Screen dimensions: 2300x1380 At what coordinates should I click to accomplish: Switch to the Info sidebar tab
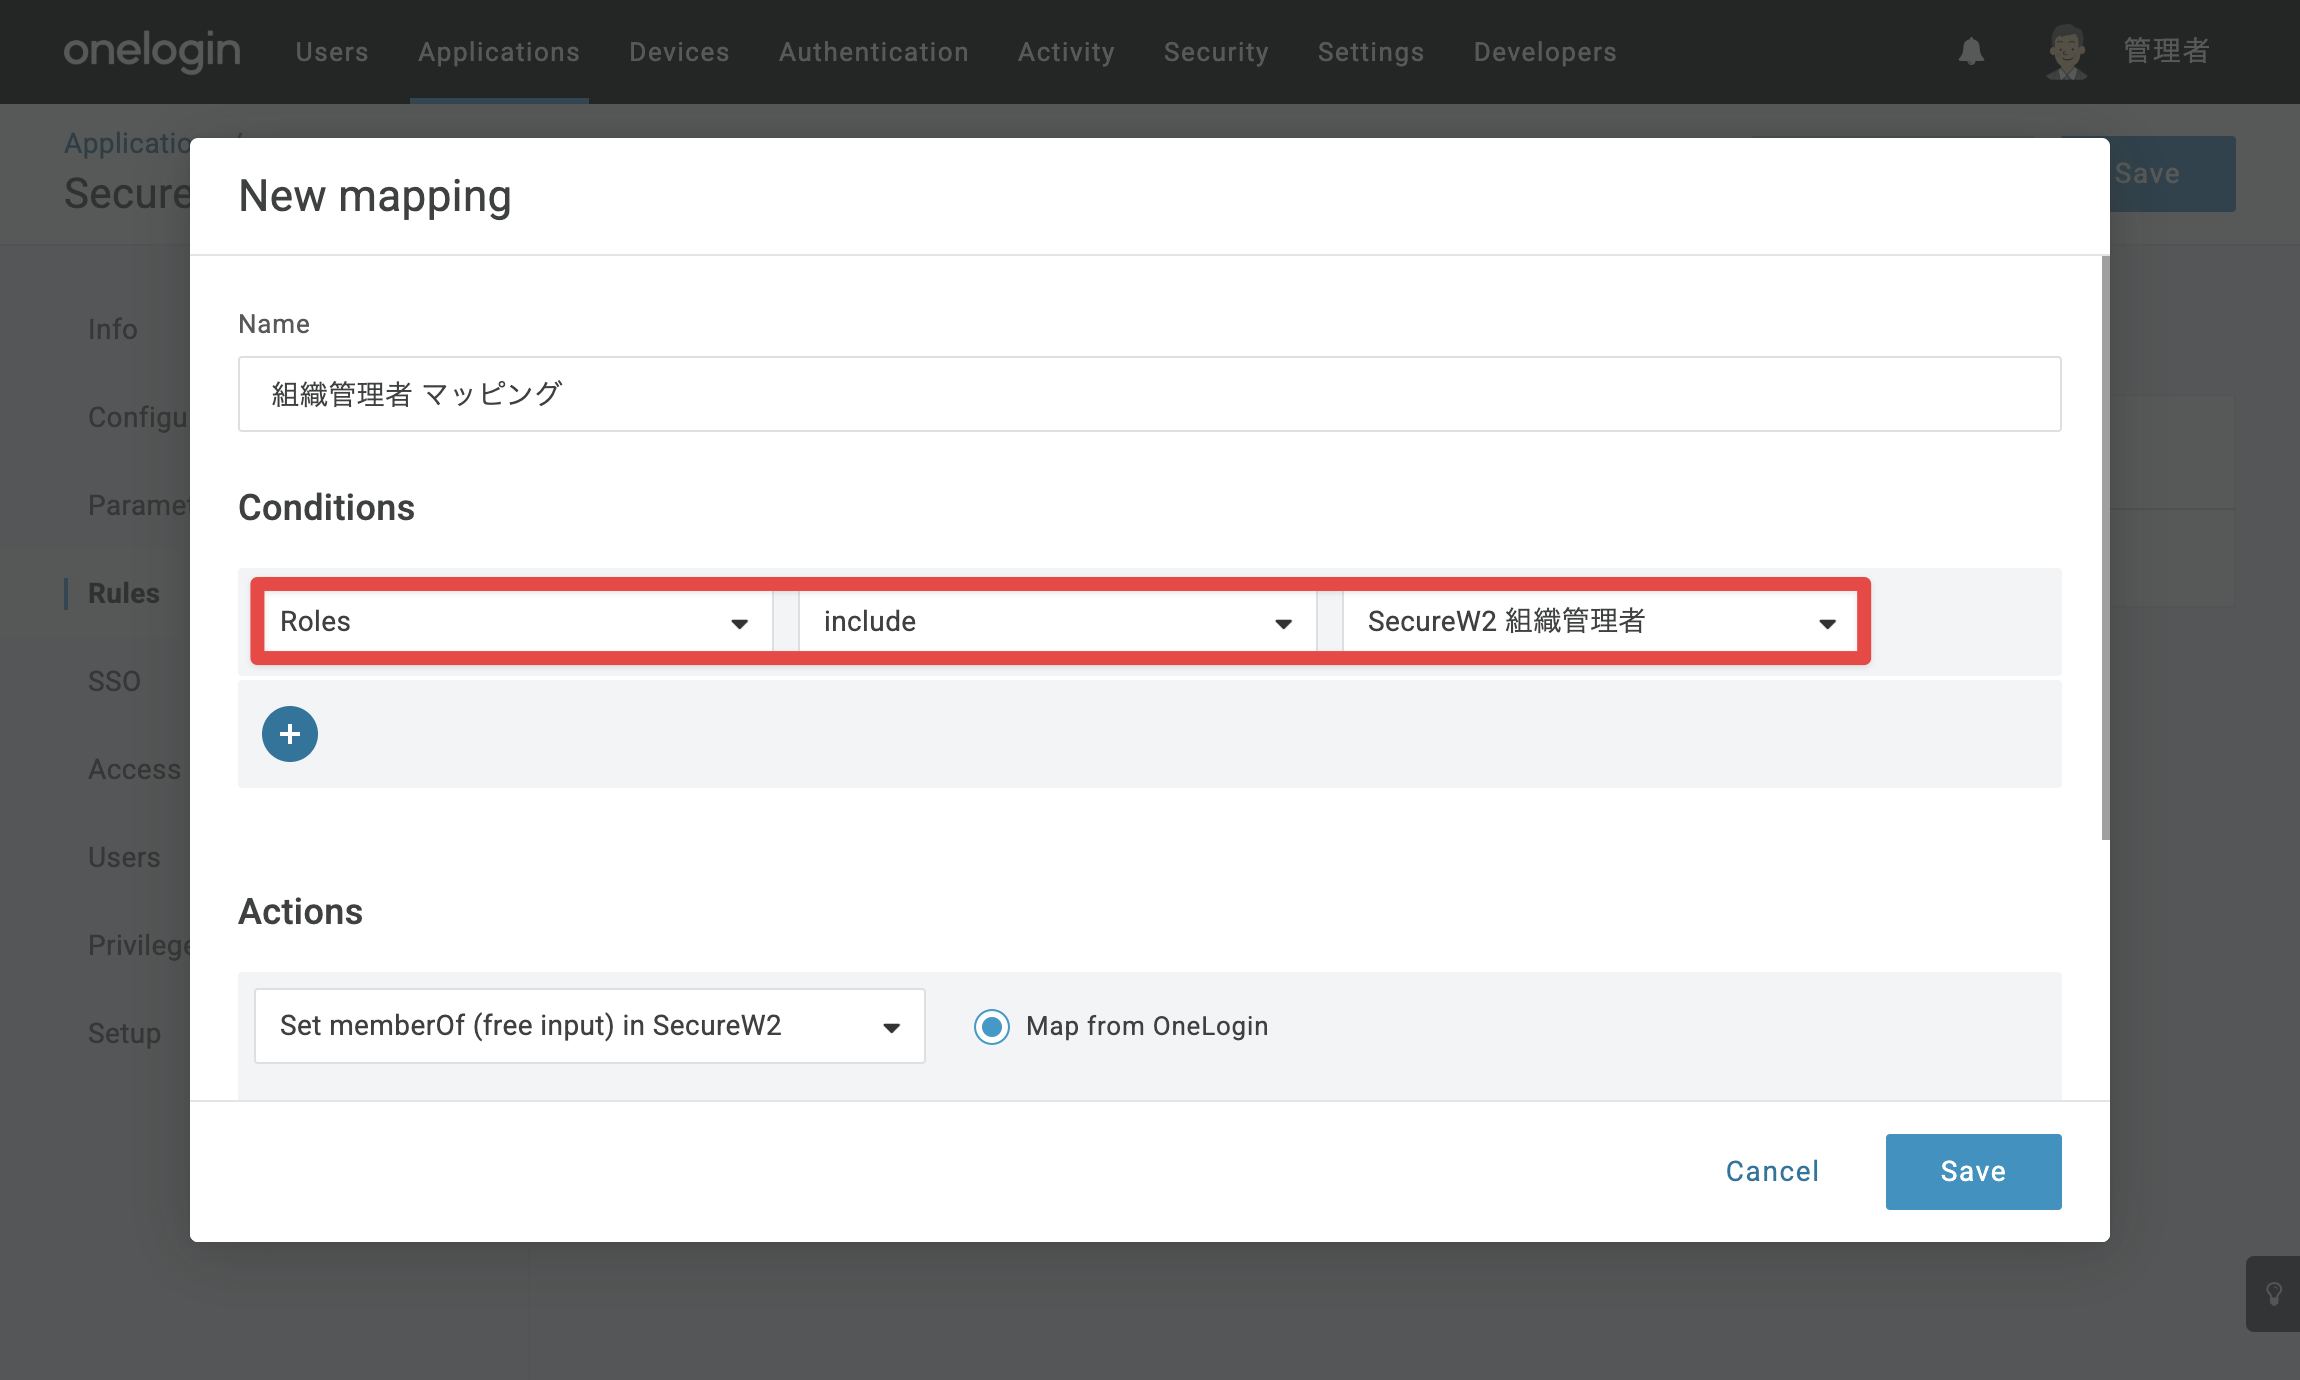point(113,329)
